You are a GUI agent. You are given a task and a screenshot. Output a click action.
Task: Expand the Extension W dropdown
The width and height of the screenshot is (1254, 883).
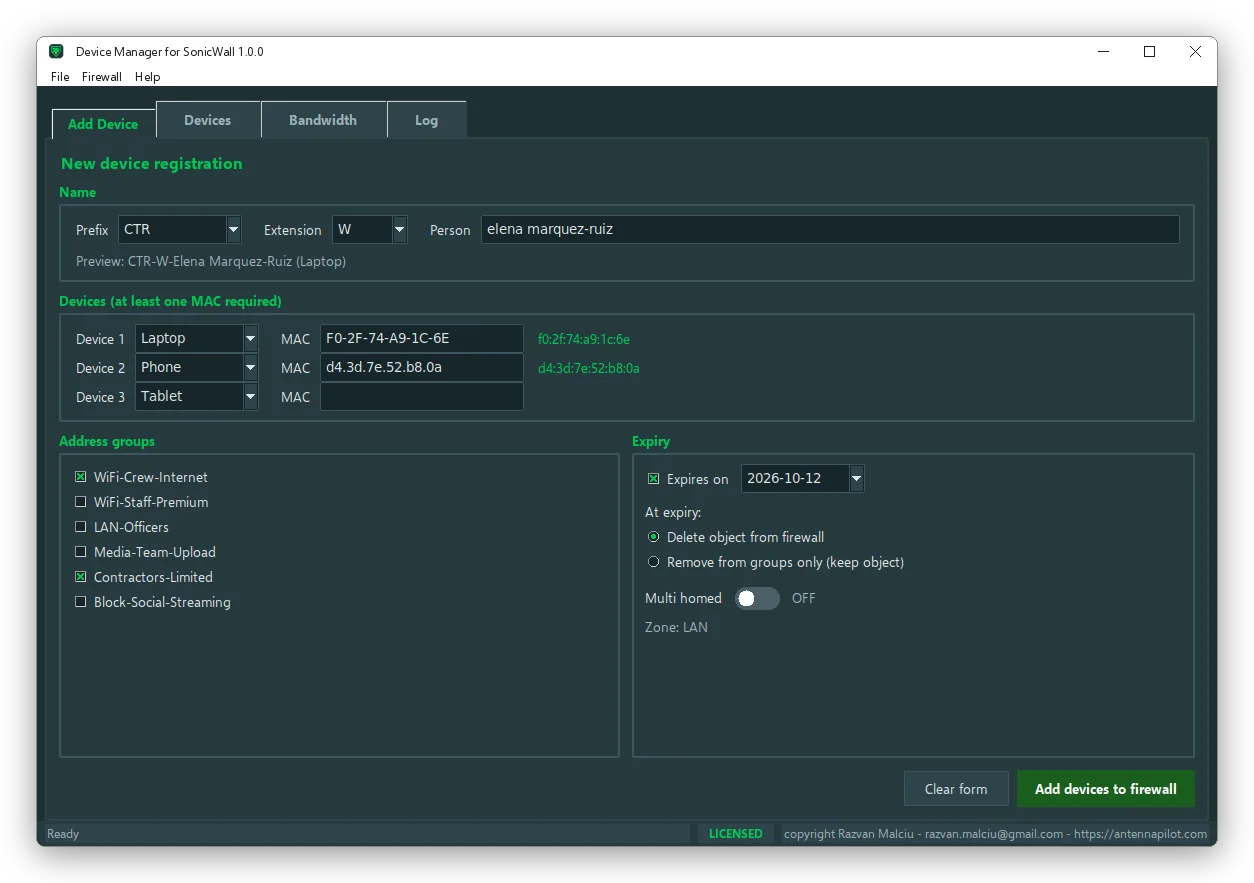400,229
